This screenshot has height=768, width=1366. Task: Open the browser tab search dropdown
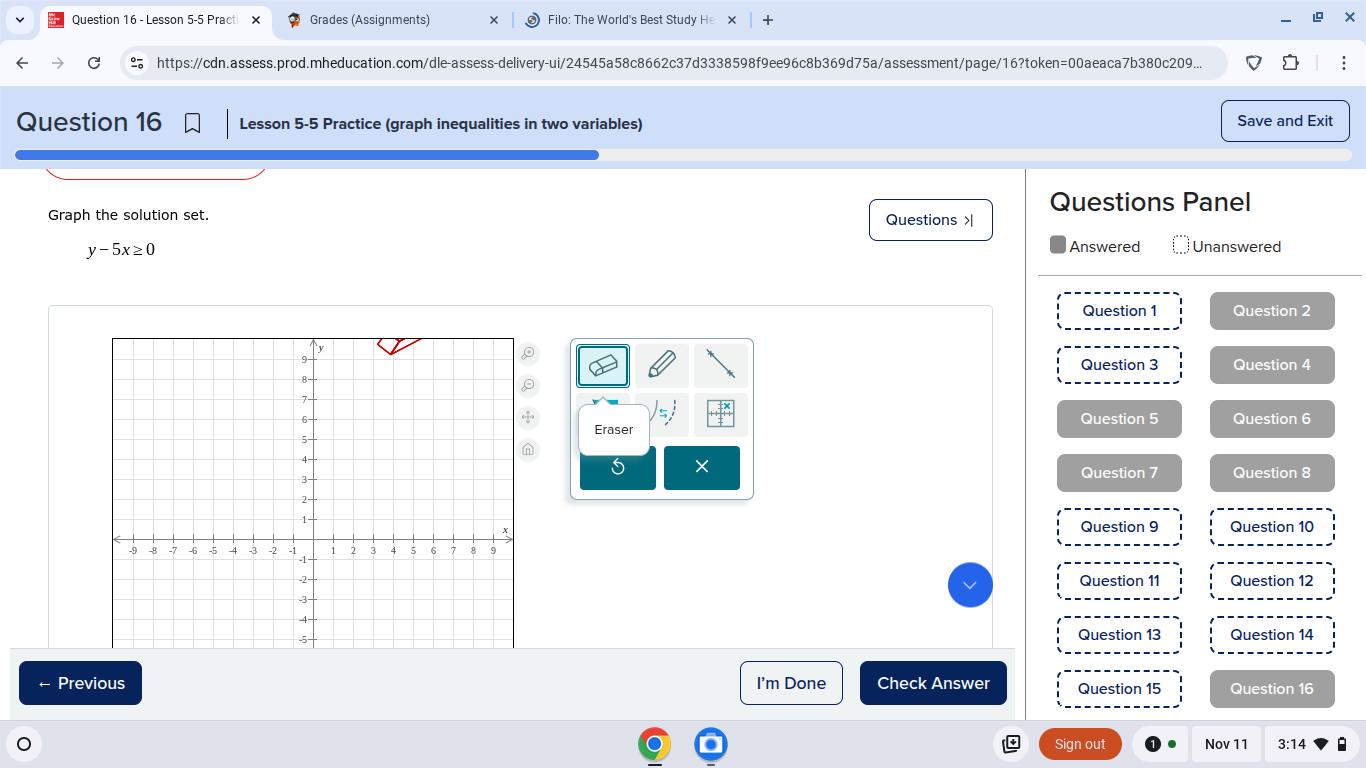[18, 19]
